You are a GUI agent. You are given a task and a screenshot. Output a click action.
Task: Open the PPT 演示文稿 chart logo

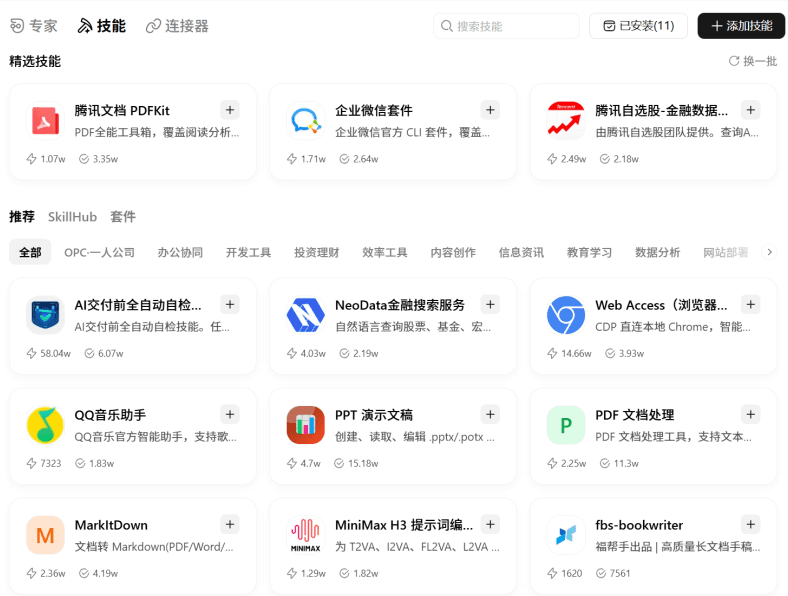click(x=306, y=425)
